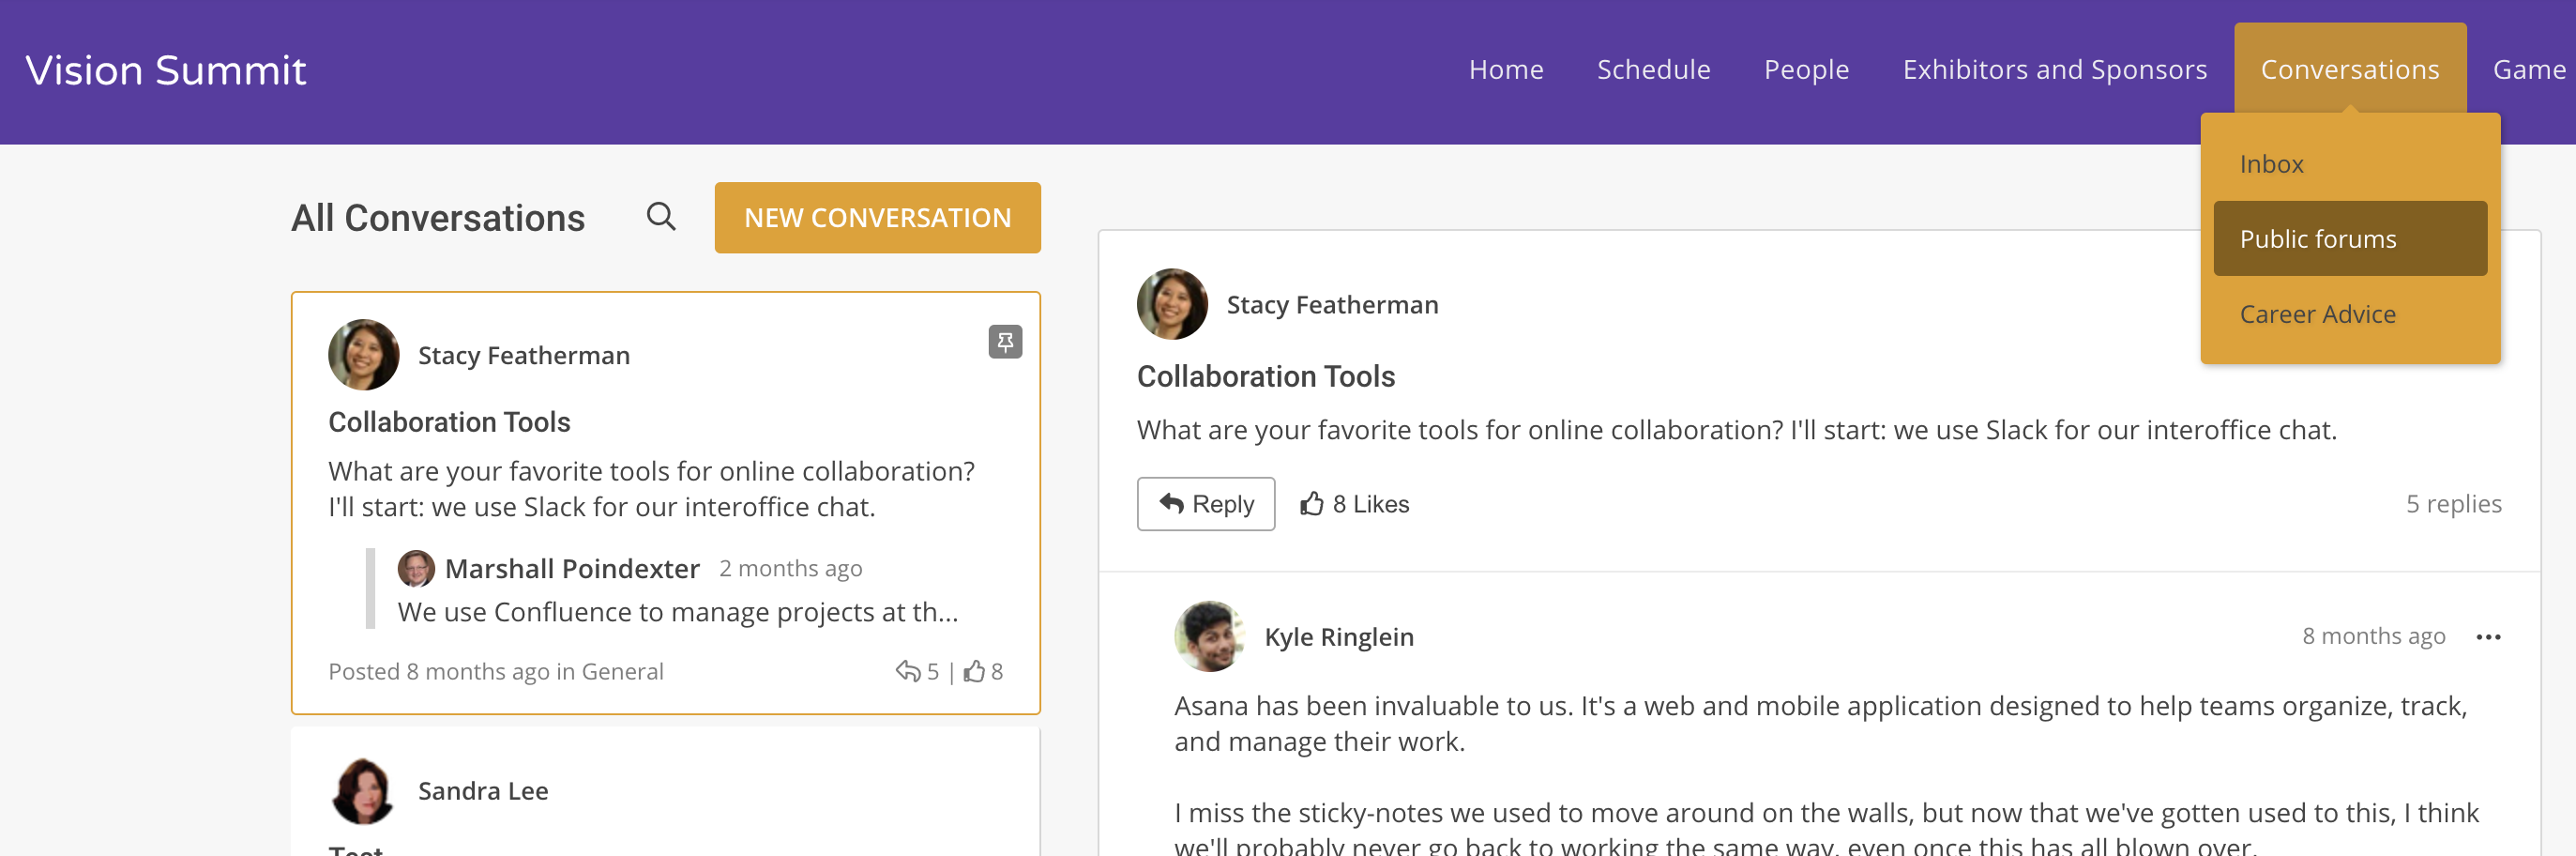Click Stacy Featherman's avatar in detail pane
This screenshot has width=2576, height=856.
pos(1172,304)
